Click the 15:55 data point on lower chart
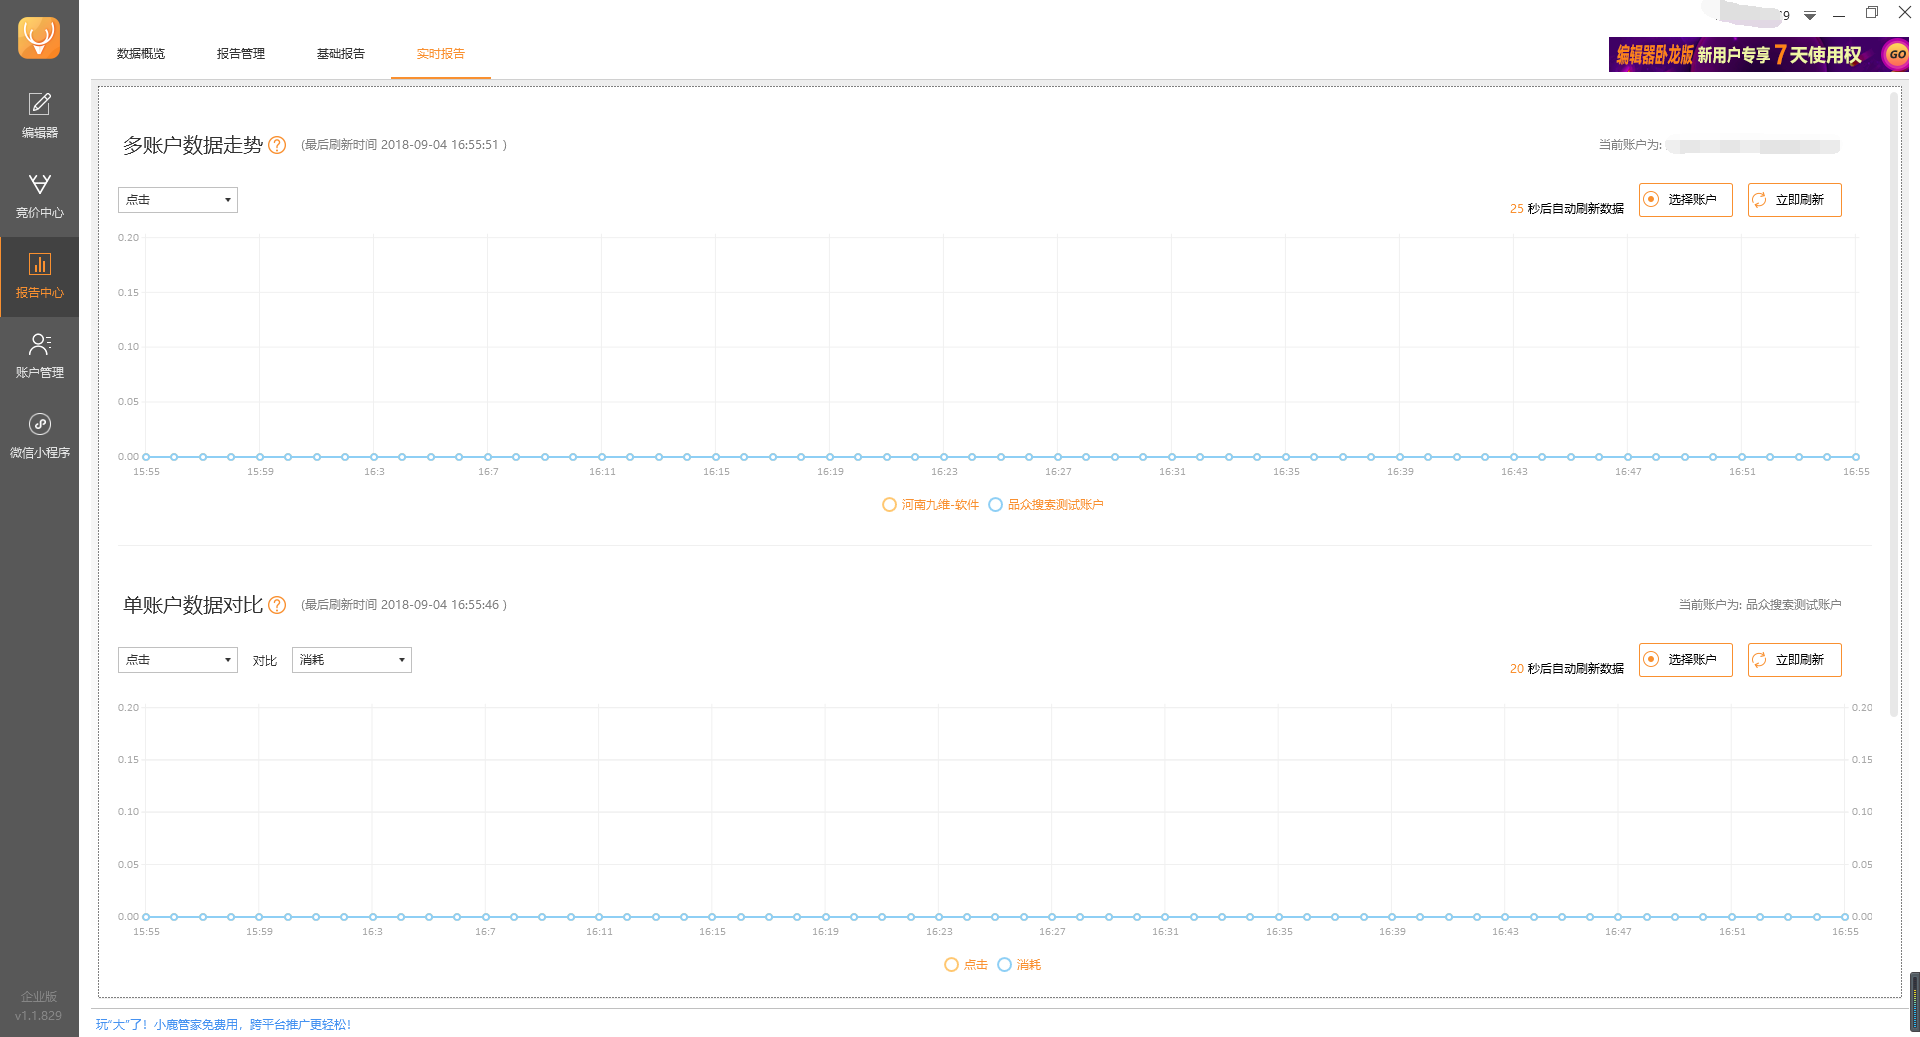The image size is (1920, 1037). [x=146, y=917]
